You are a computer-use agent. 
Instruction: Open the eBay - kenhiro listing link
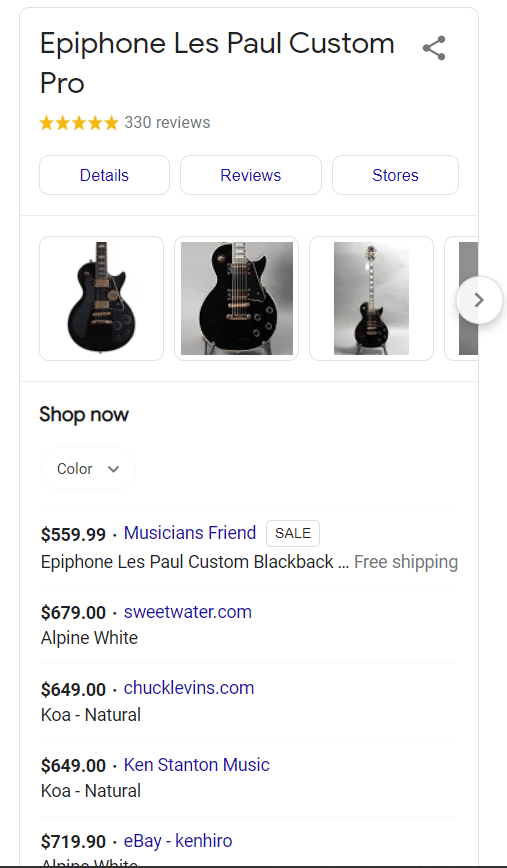click(x=178, y=841)
